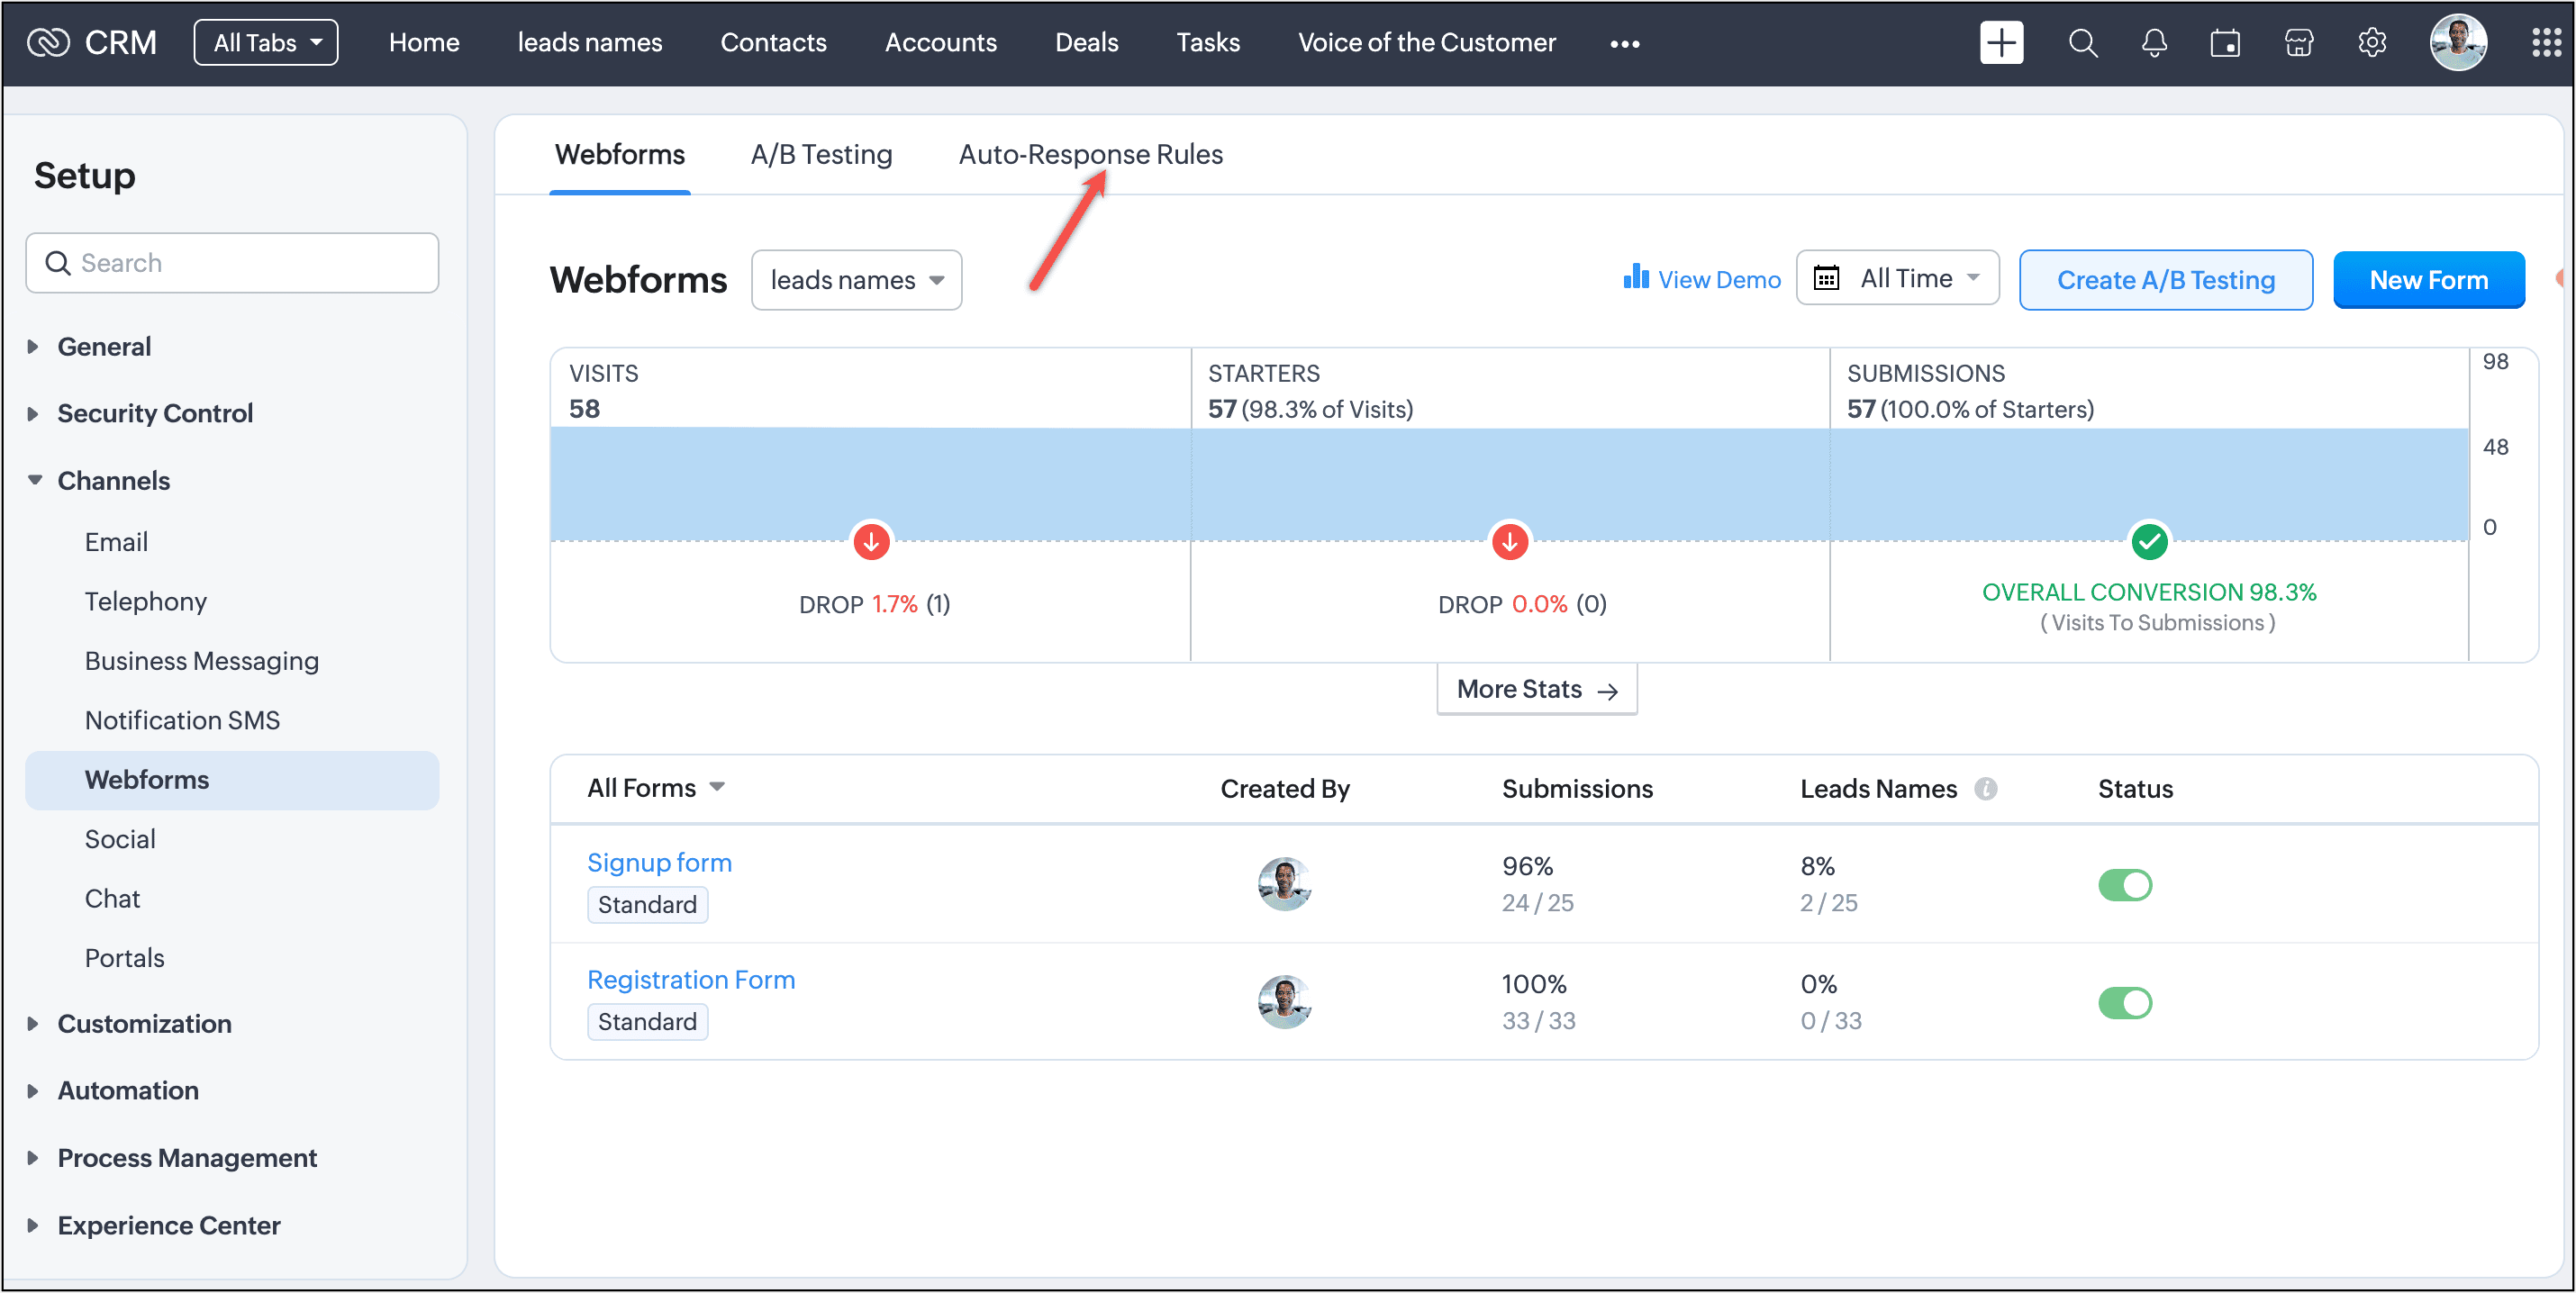The height and width of the screenshot is (1293, 2576).
Task: Open the apps grid launcher
Action: pos(2545,43)
